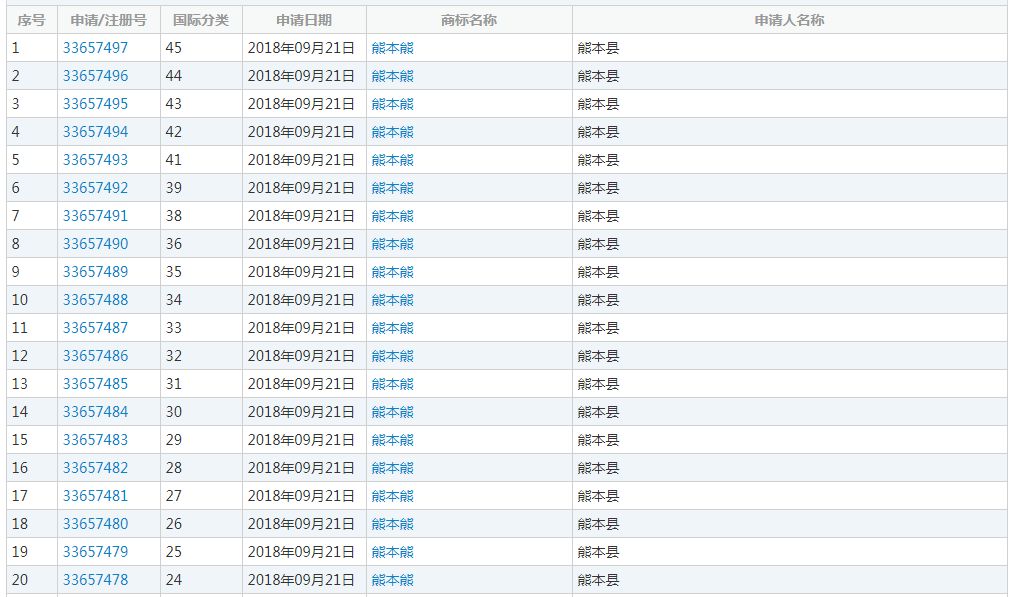
Task: Select international class cell 27
Action: 201,496
